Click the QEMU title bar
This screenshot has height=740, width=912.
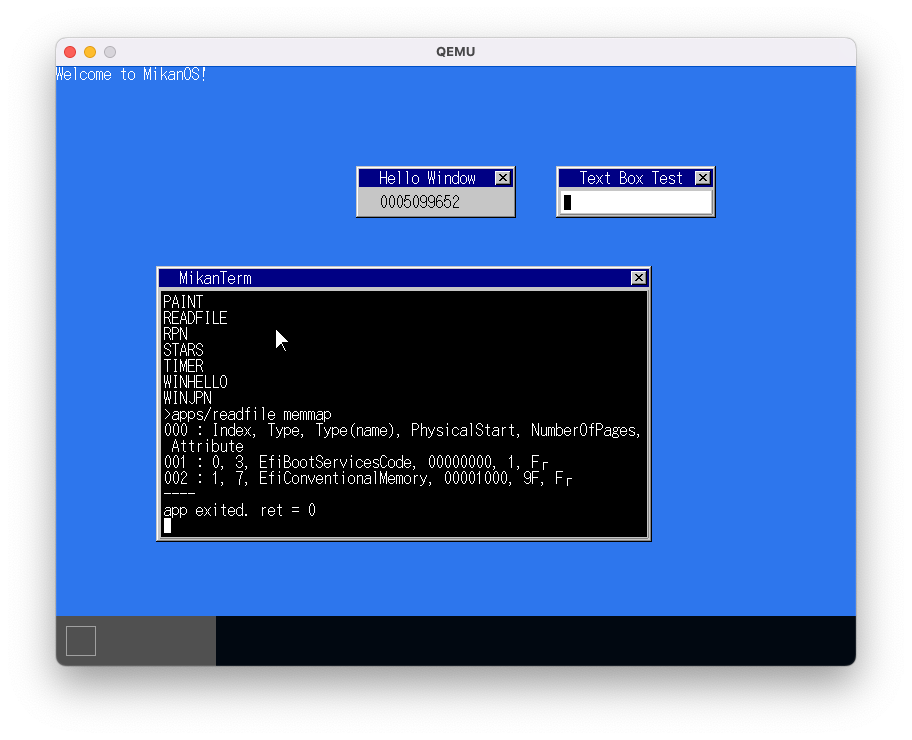click(x=456, y=52)
